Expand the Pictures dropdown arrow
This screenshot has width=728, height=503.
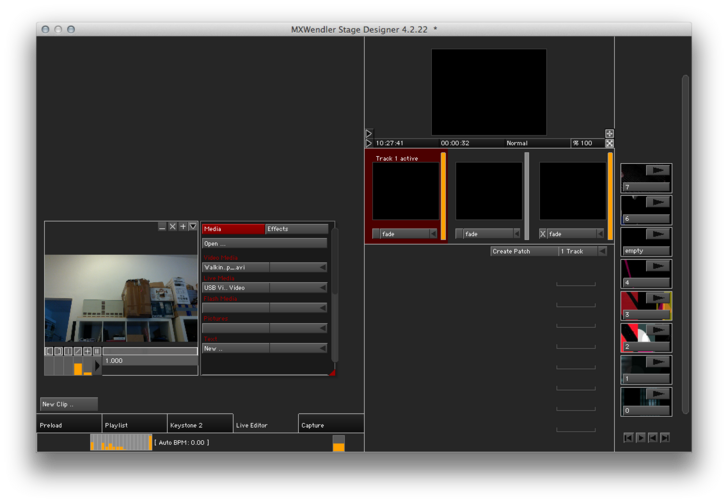(x=323, y=328)
